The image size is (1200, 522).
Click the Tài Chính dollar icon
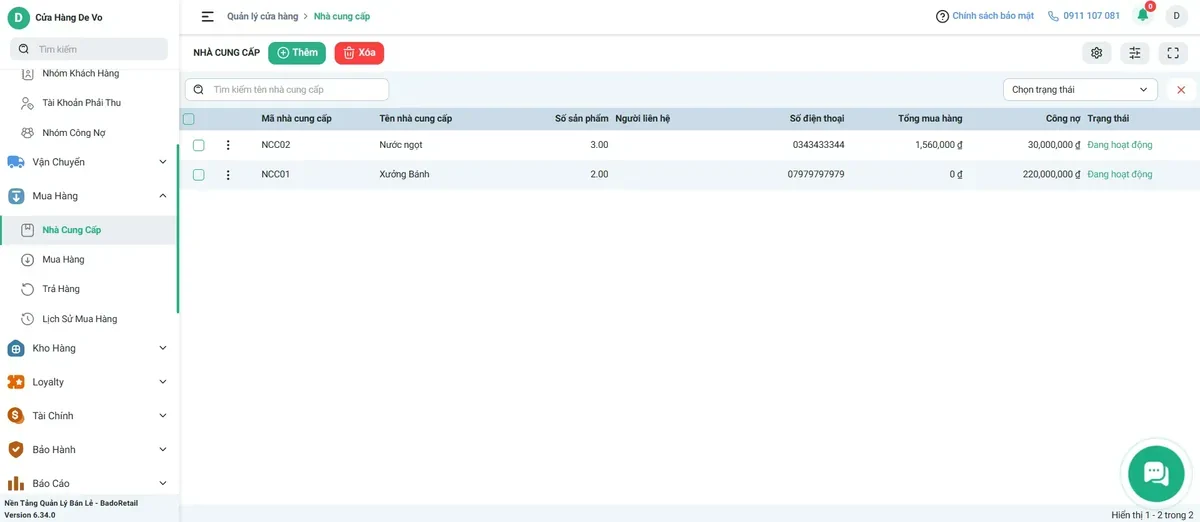[x=16, y=416]
